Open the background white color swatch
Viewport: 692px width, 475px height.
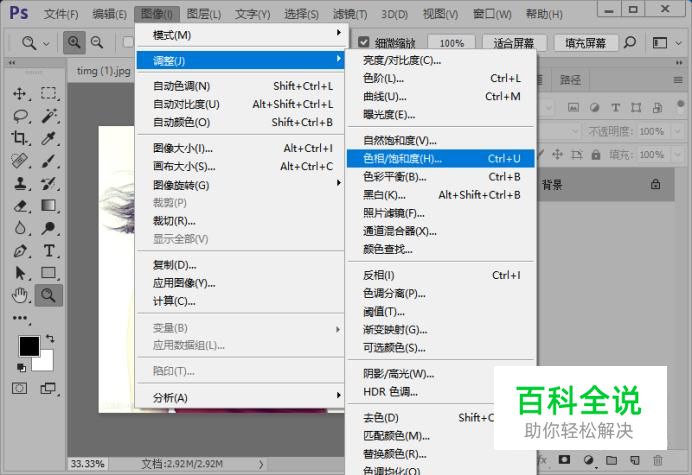tap(46, 362)
